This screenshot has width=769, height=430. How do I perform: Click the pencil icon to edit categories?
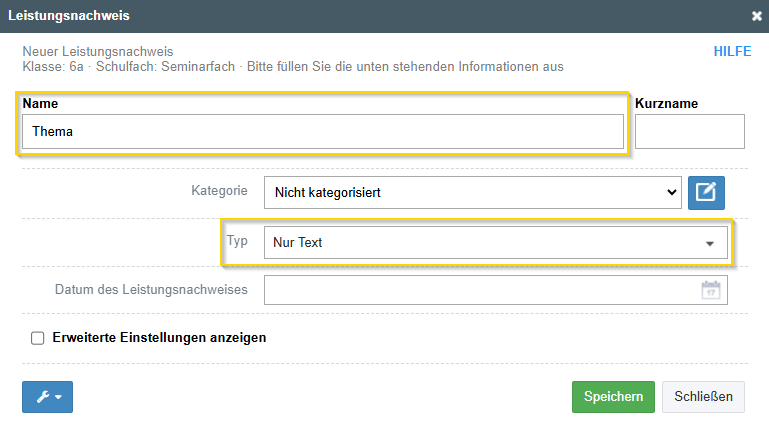coord(706,193)
